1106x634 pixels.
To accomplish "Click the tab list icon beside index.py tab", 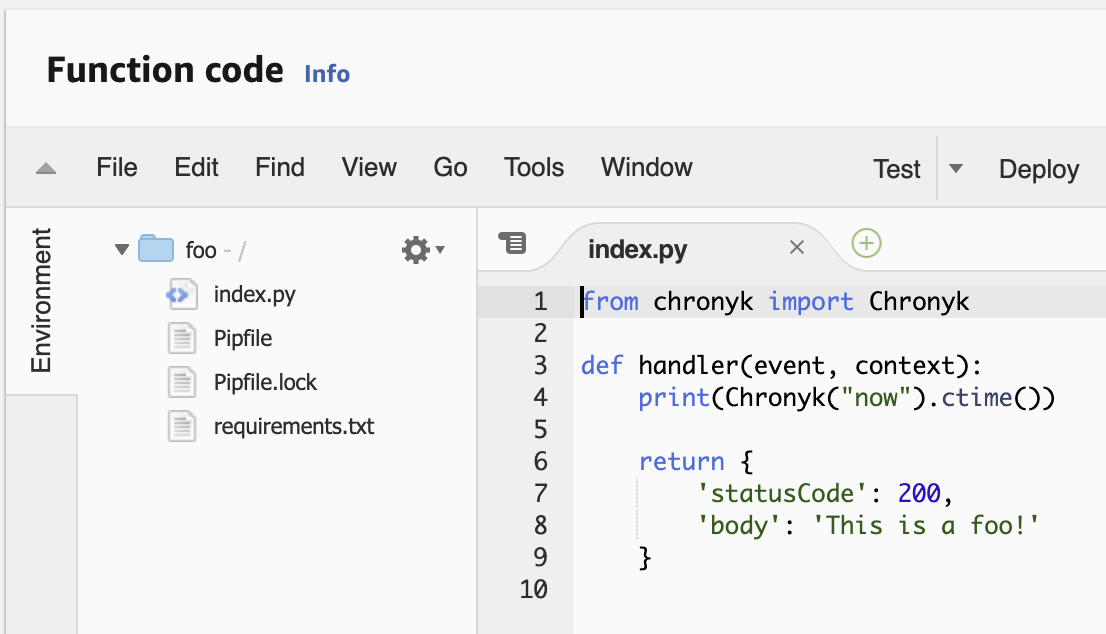I will coord(512,243).
